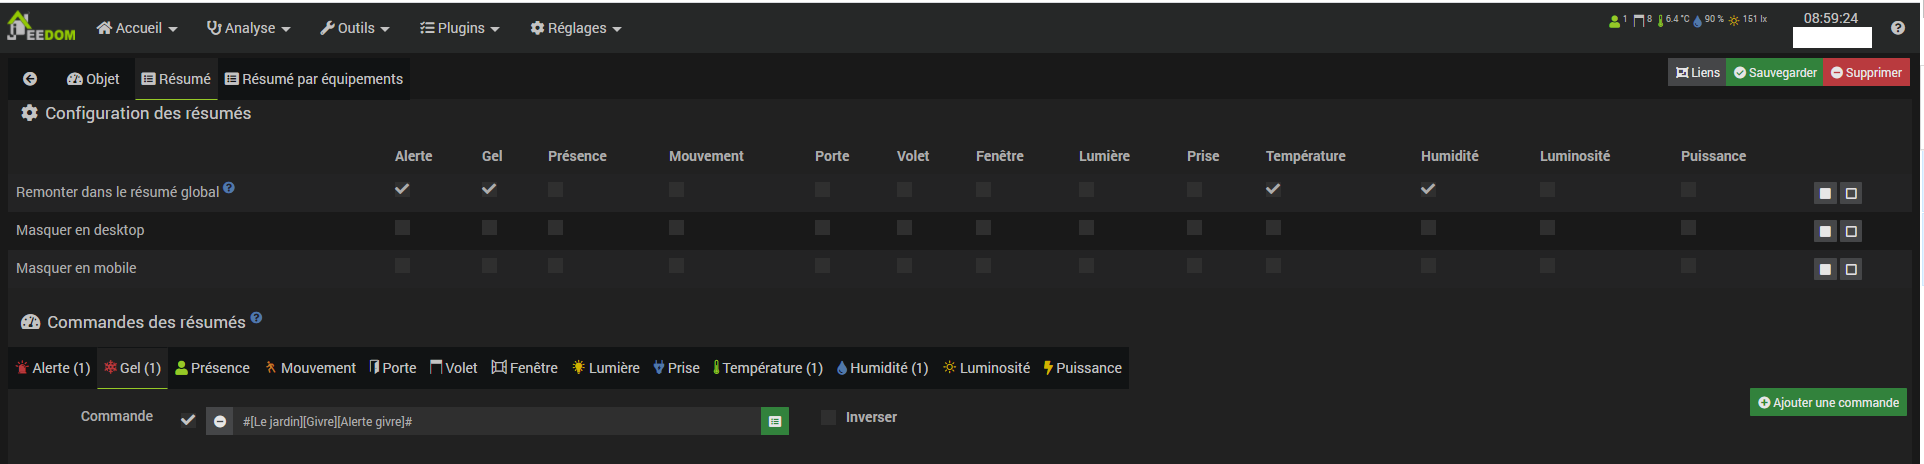The width and height of the screenshot is (1924, 464).
Task: Uncheck Gel in Remonter dans le résumé global
Action: click(489, 189)
